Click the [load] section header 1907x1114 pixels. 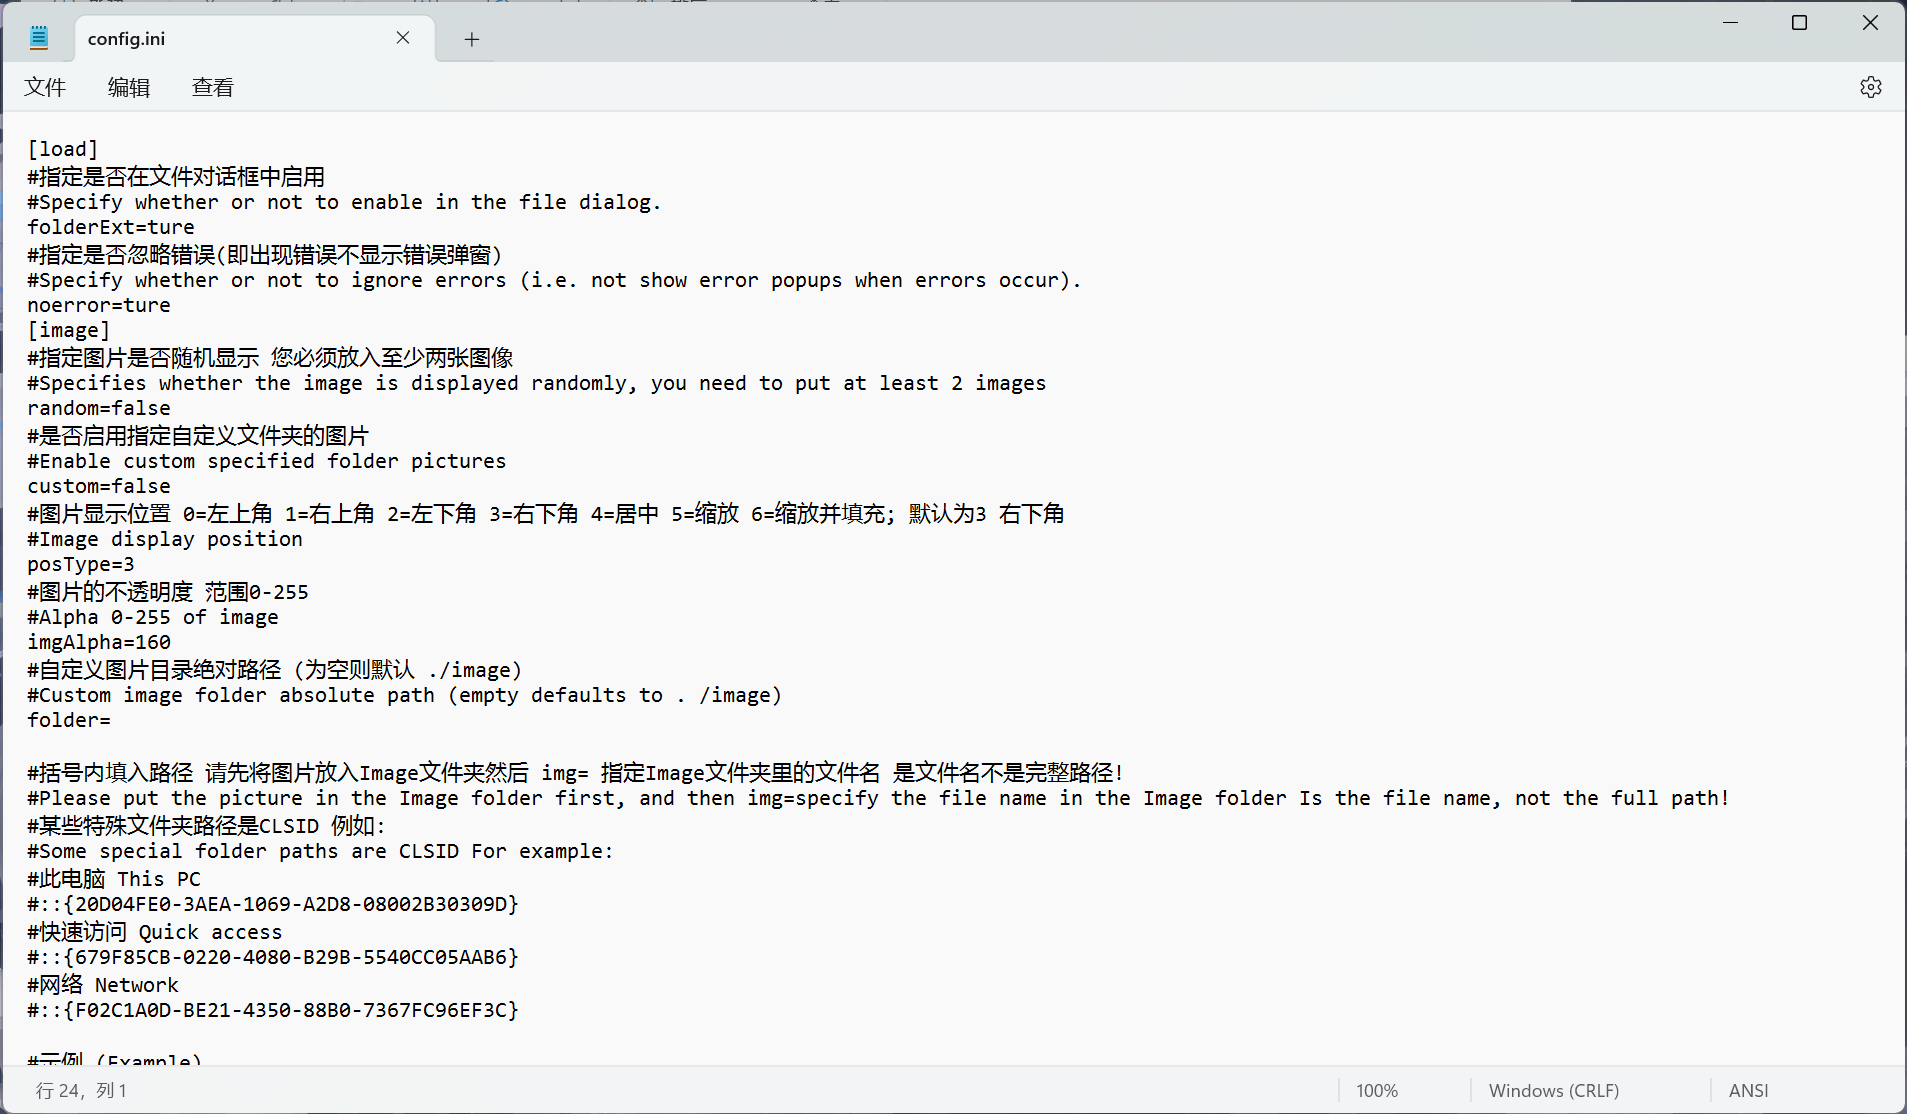point(62,149)
